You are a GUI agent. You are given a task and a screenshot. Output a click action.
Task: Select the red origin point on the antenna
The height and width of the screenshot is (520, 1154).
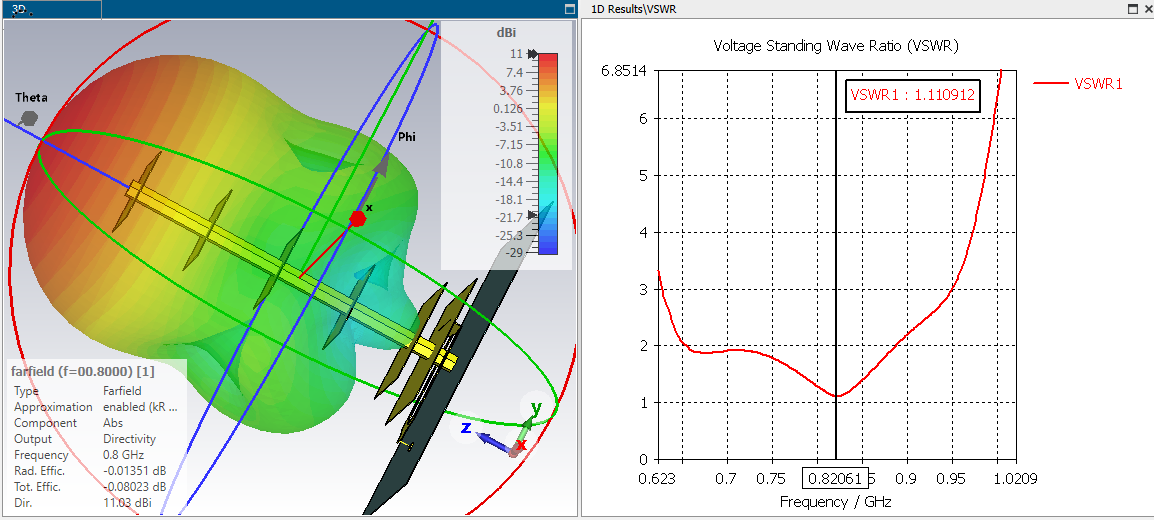tap(357, 218)
